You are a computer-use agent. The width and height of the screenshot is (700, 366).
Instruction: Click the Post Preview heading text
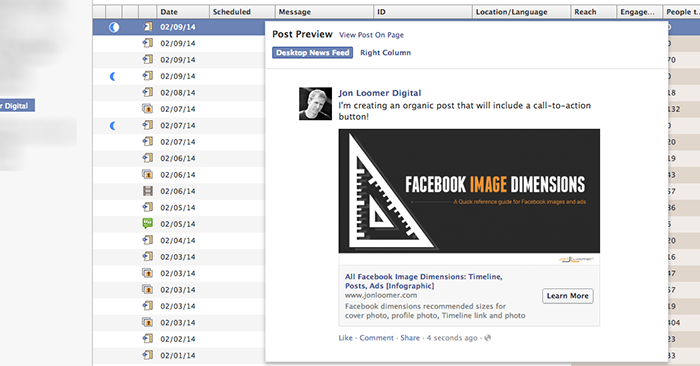coord(302,34)
